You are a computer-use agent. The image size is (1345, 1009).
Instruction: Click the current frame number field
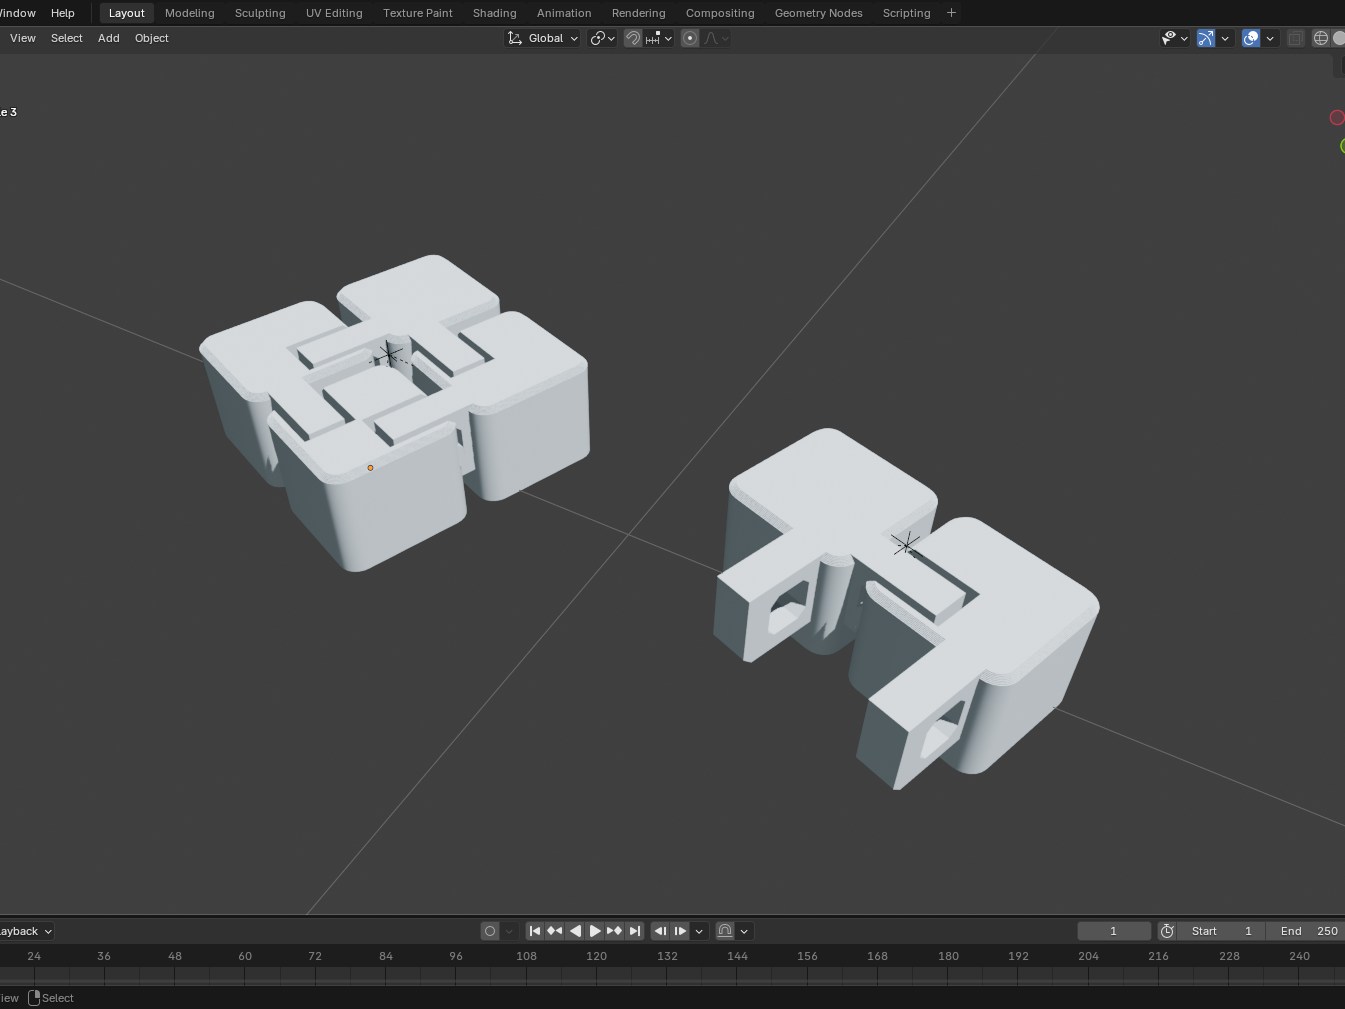[x=1113, y=931]
